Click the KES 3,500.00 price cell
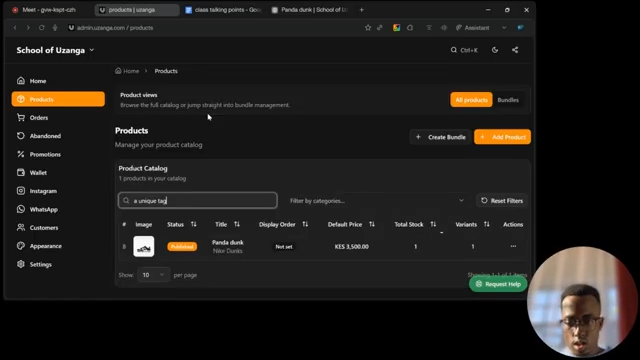This screenshot has width=640, height=360. point(351,247)
